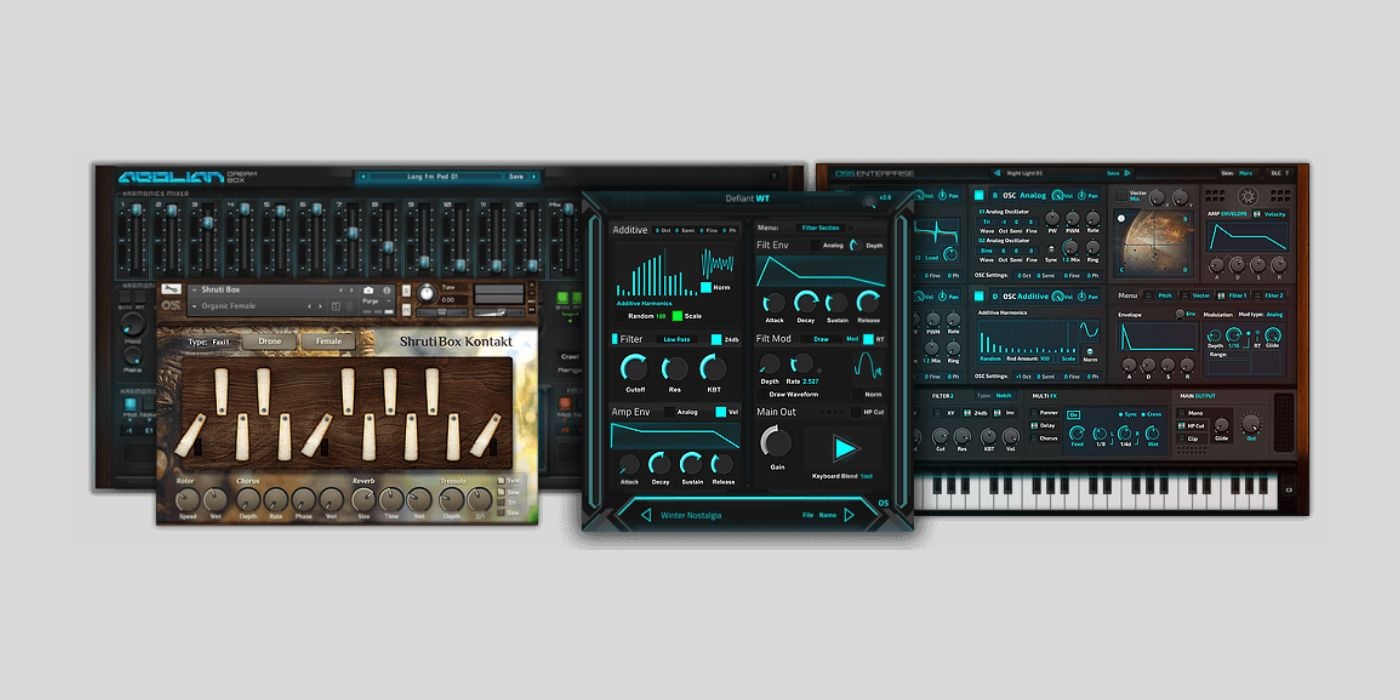Enable the Delay effect in Multi FX

point(1034,425)
